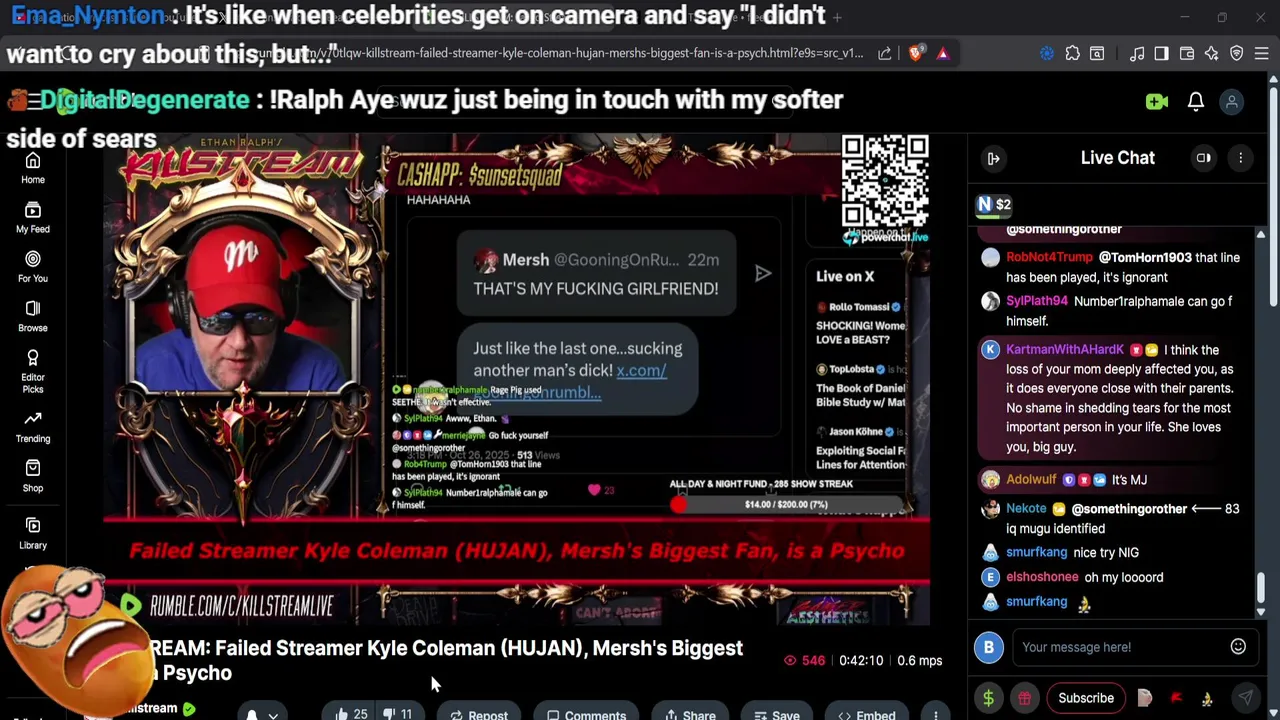Click smurfkang's nice try message username
The image size is (1280, 720).
[1036, 552]
